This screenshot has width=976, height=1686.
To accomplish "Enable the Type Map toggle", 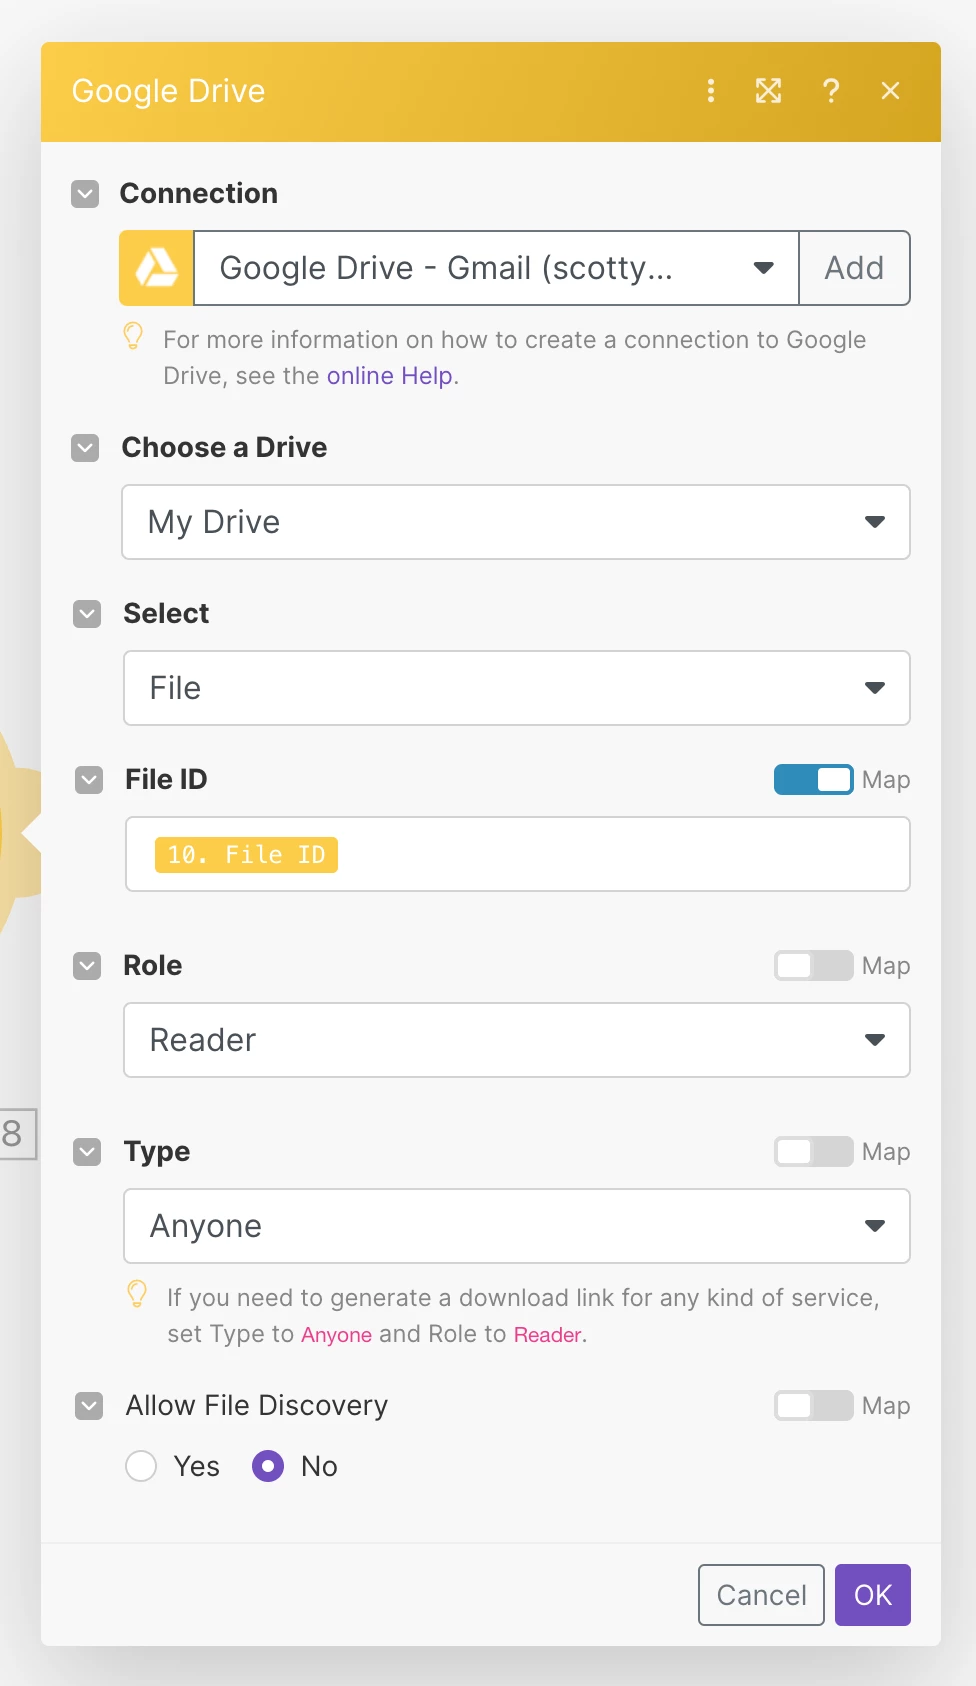I will [x=813, y=1151].
